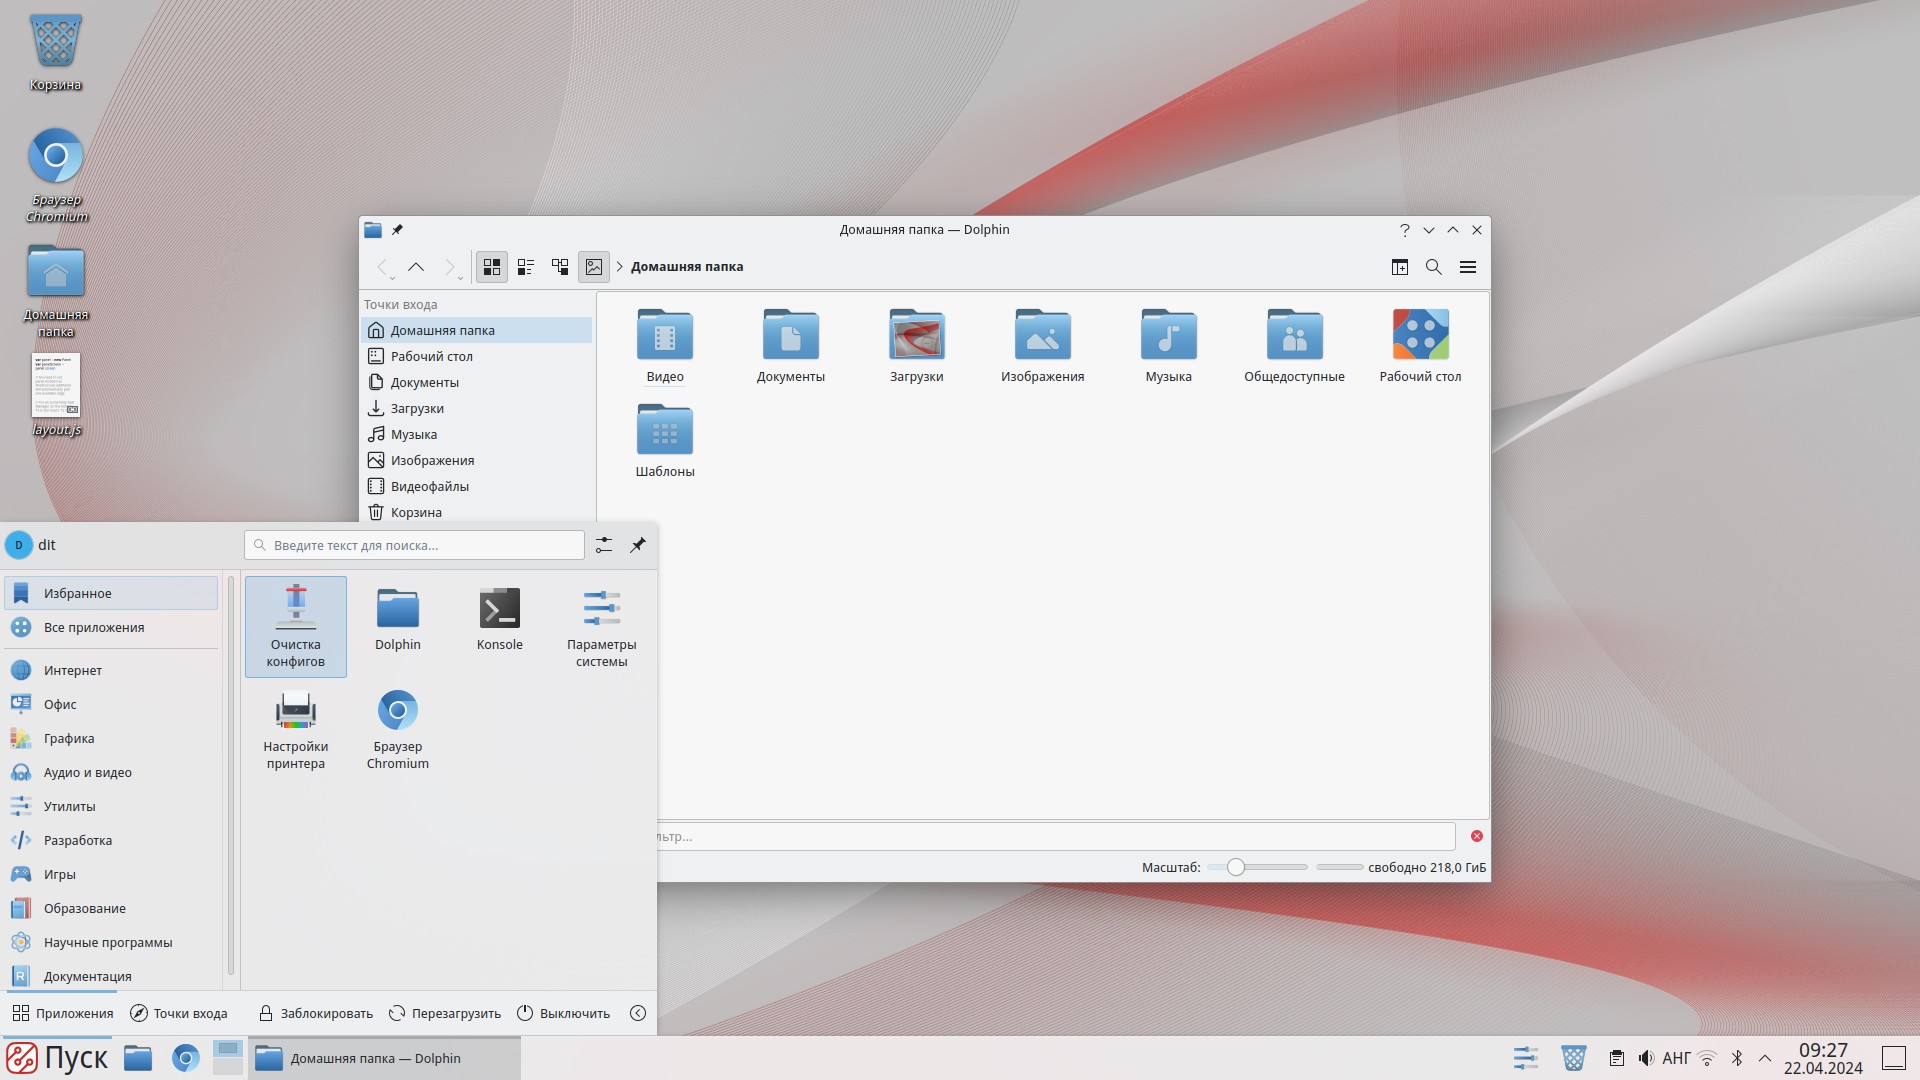Click the launcher search input field
Image resolution: width=1920 pixels, height=1080 pixels.
tap(413, 545)
